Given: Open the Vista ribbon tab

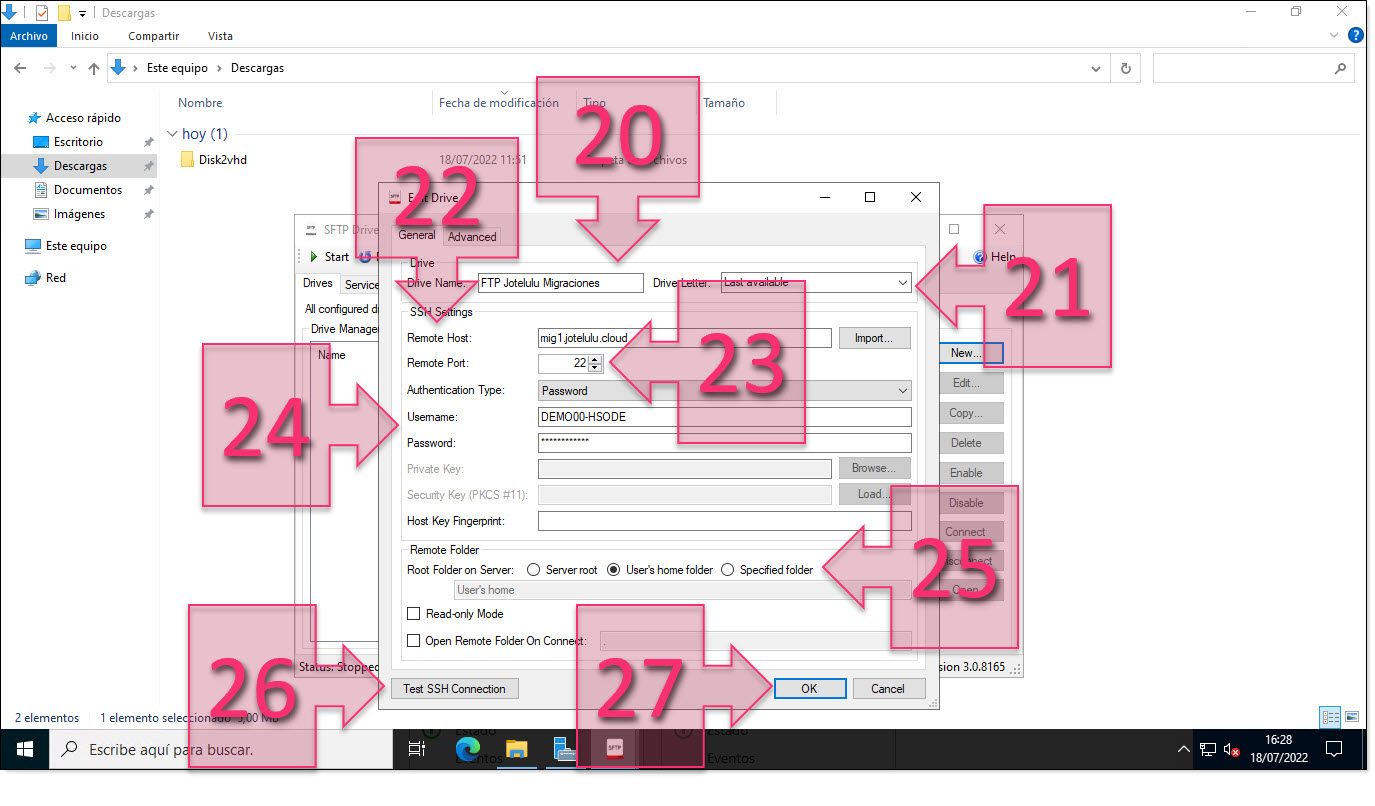Looking at the screenshot, I should (220, 36).
